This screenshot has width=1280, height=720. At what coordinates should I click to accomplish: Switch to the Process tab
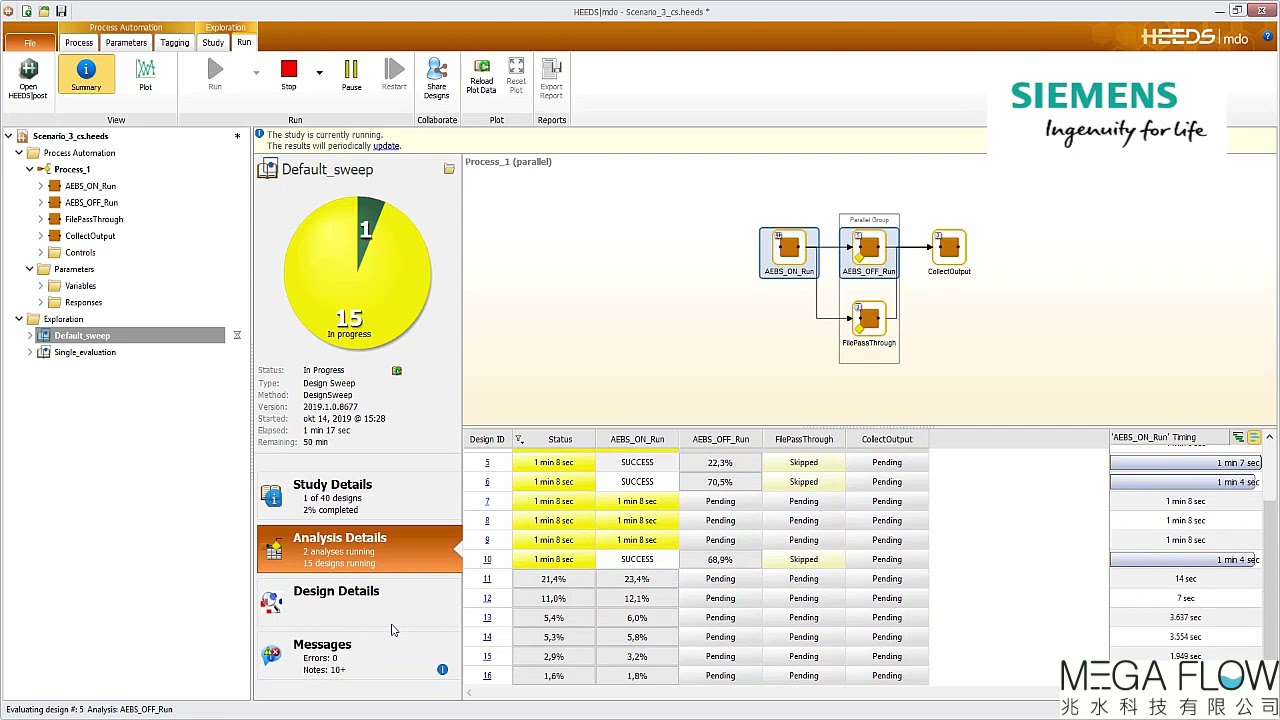tap(79, 43)
